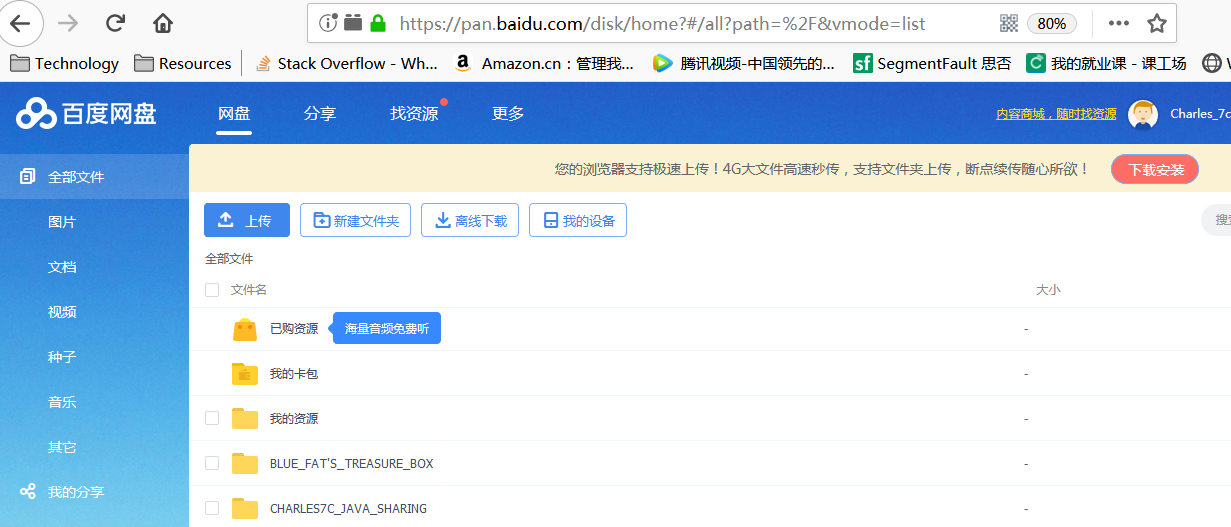The width and height of the screenshot is (1231, 527).
Task: Open the 我的卡包 card folder icon
Action: [x=245, y=374]
